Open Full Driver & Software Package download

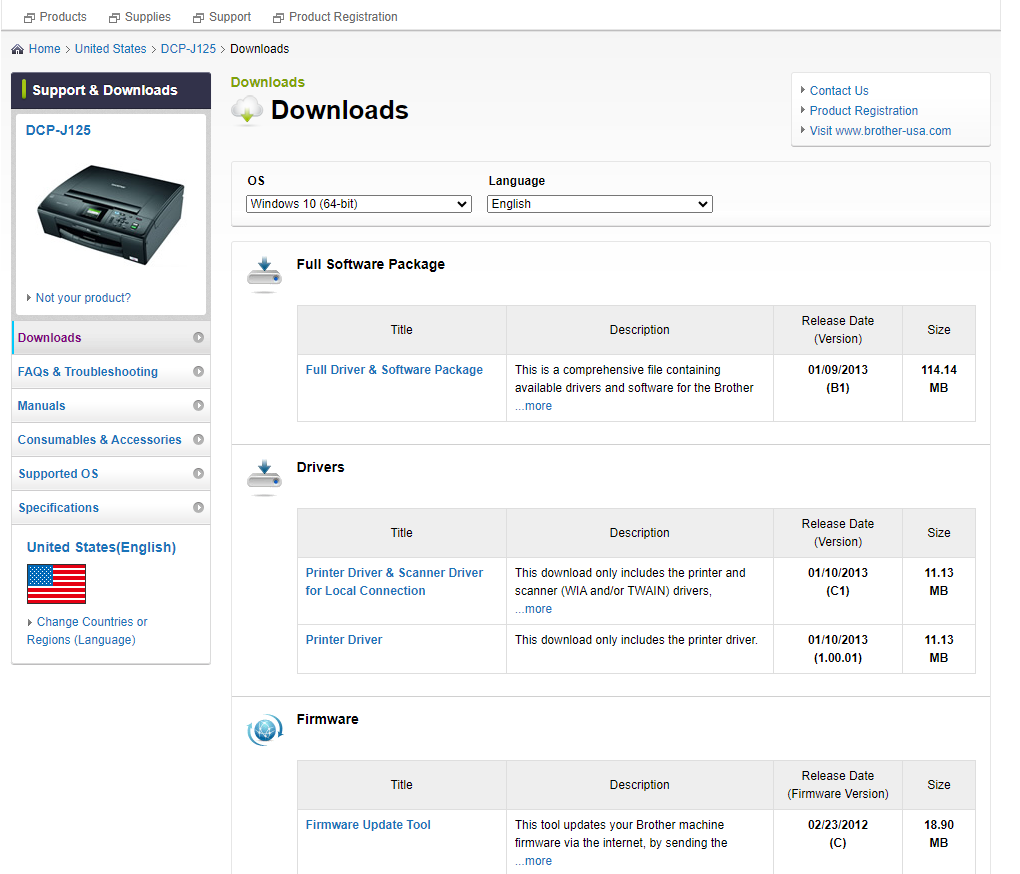(394, 369)
